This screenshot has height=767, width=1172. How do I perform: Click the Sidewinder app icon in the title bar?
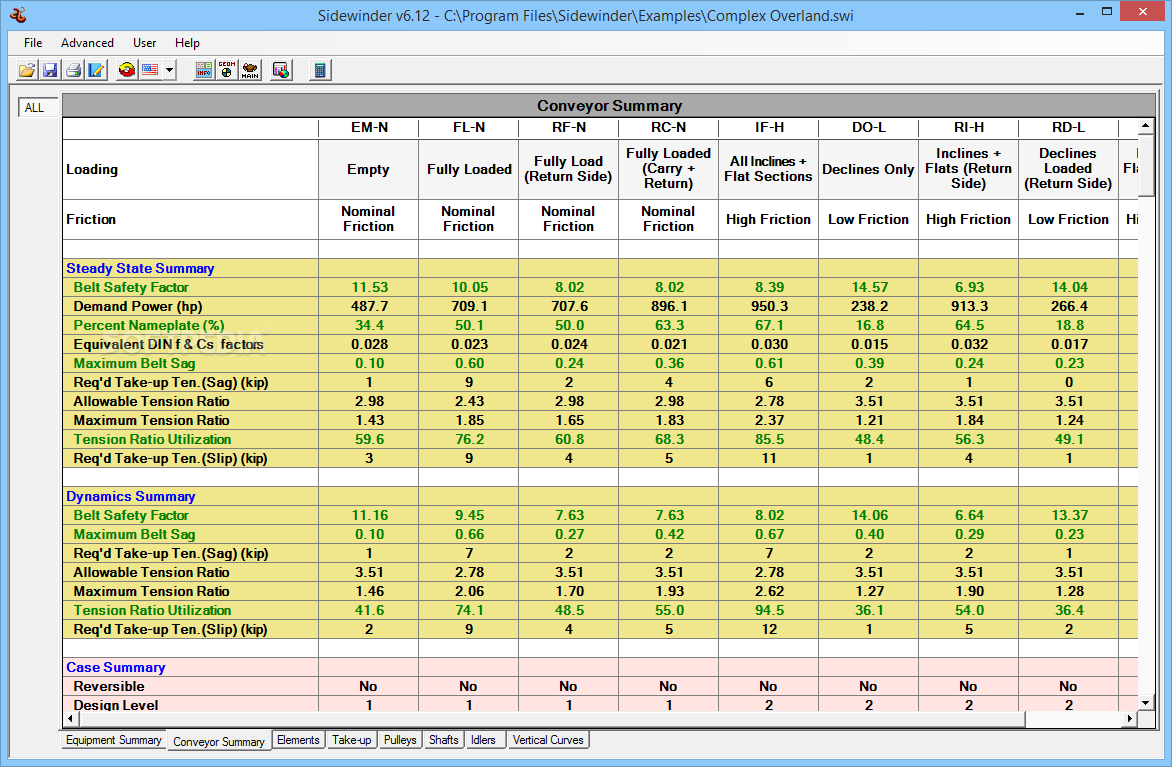pos(19,15)
